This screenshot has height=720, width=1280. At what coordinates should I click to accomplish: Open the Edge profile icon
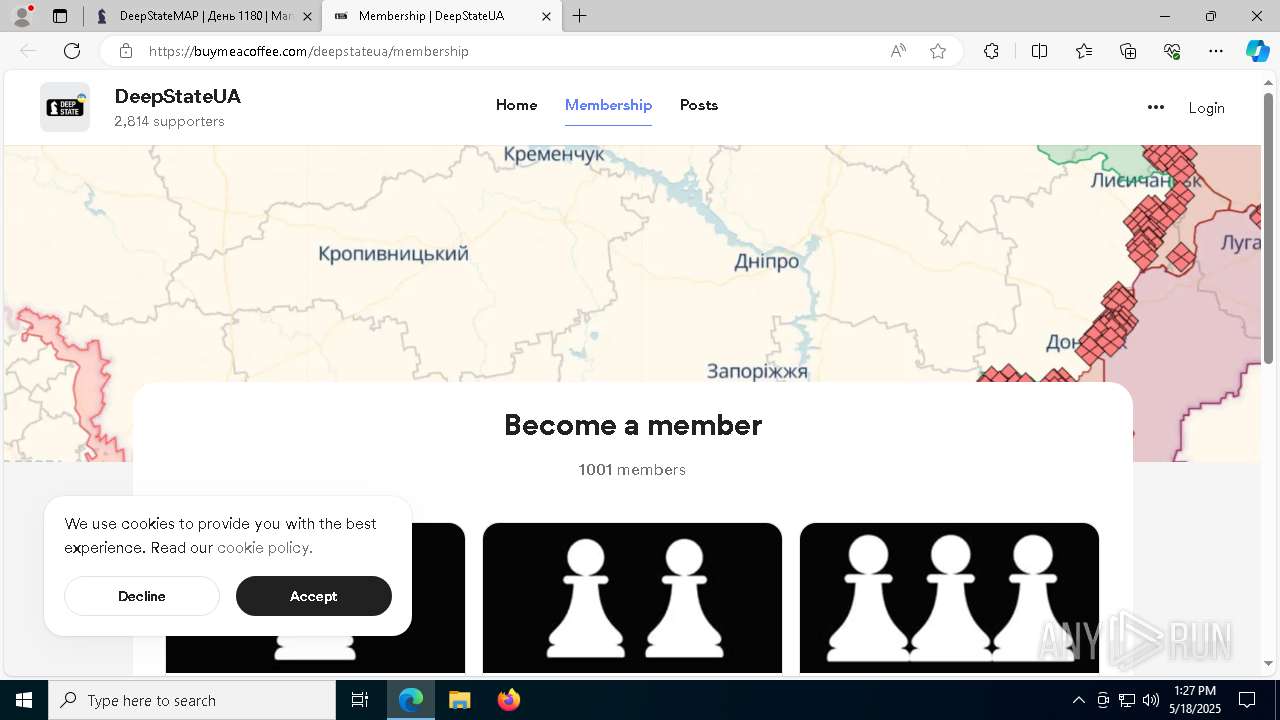[x=22, y=16]
